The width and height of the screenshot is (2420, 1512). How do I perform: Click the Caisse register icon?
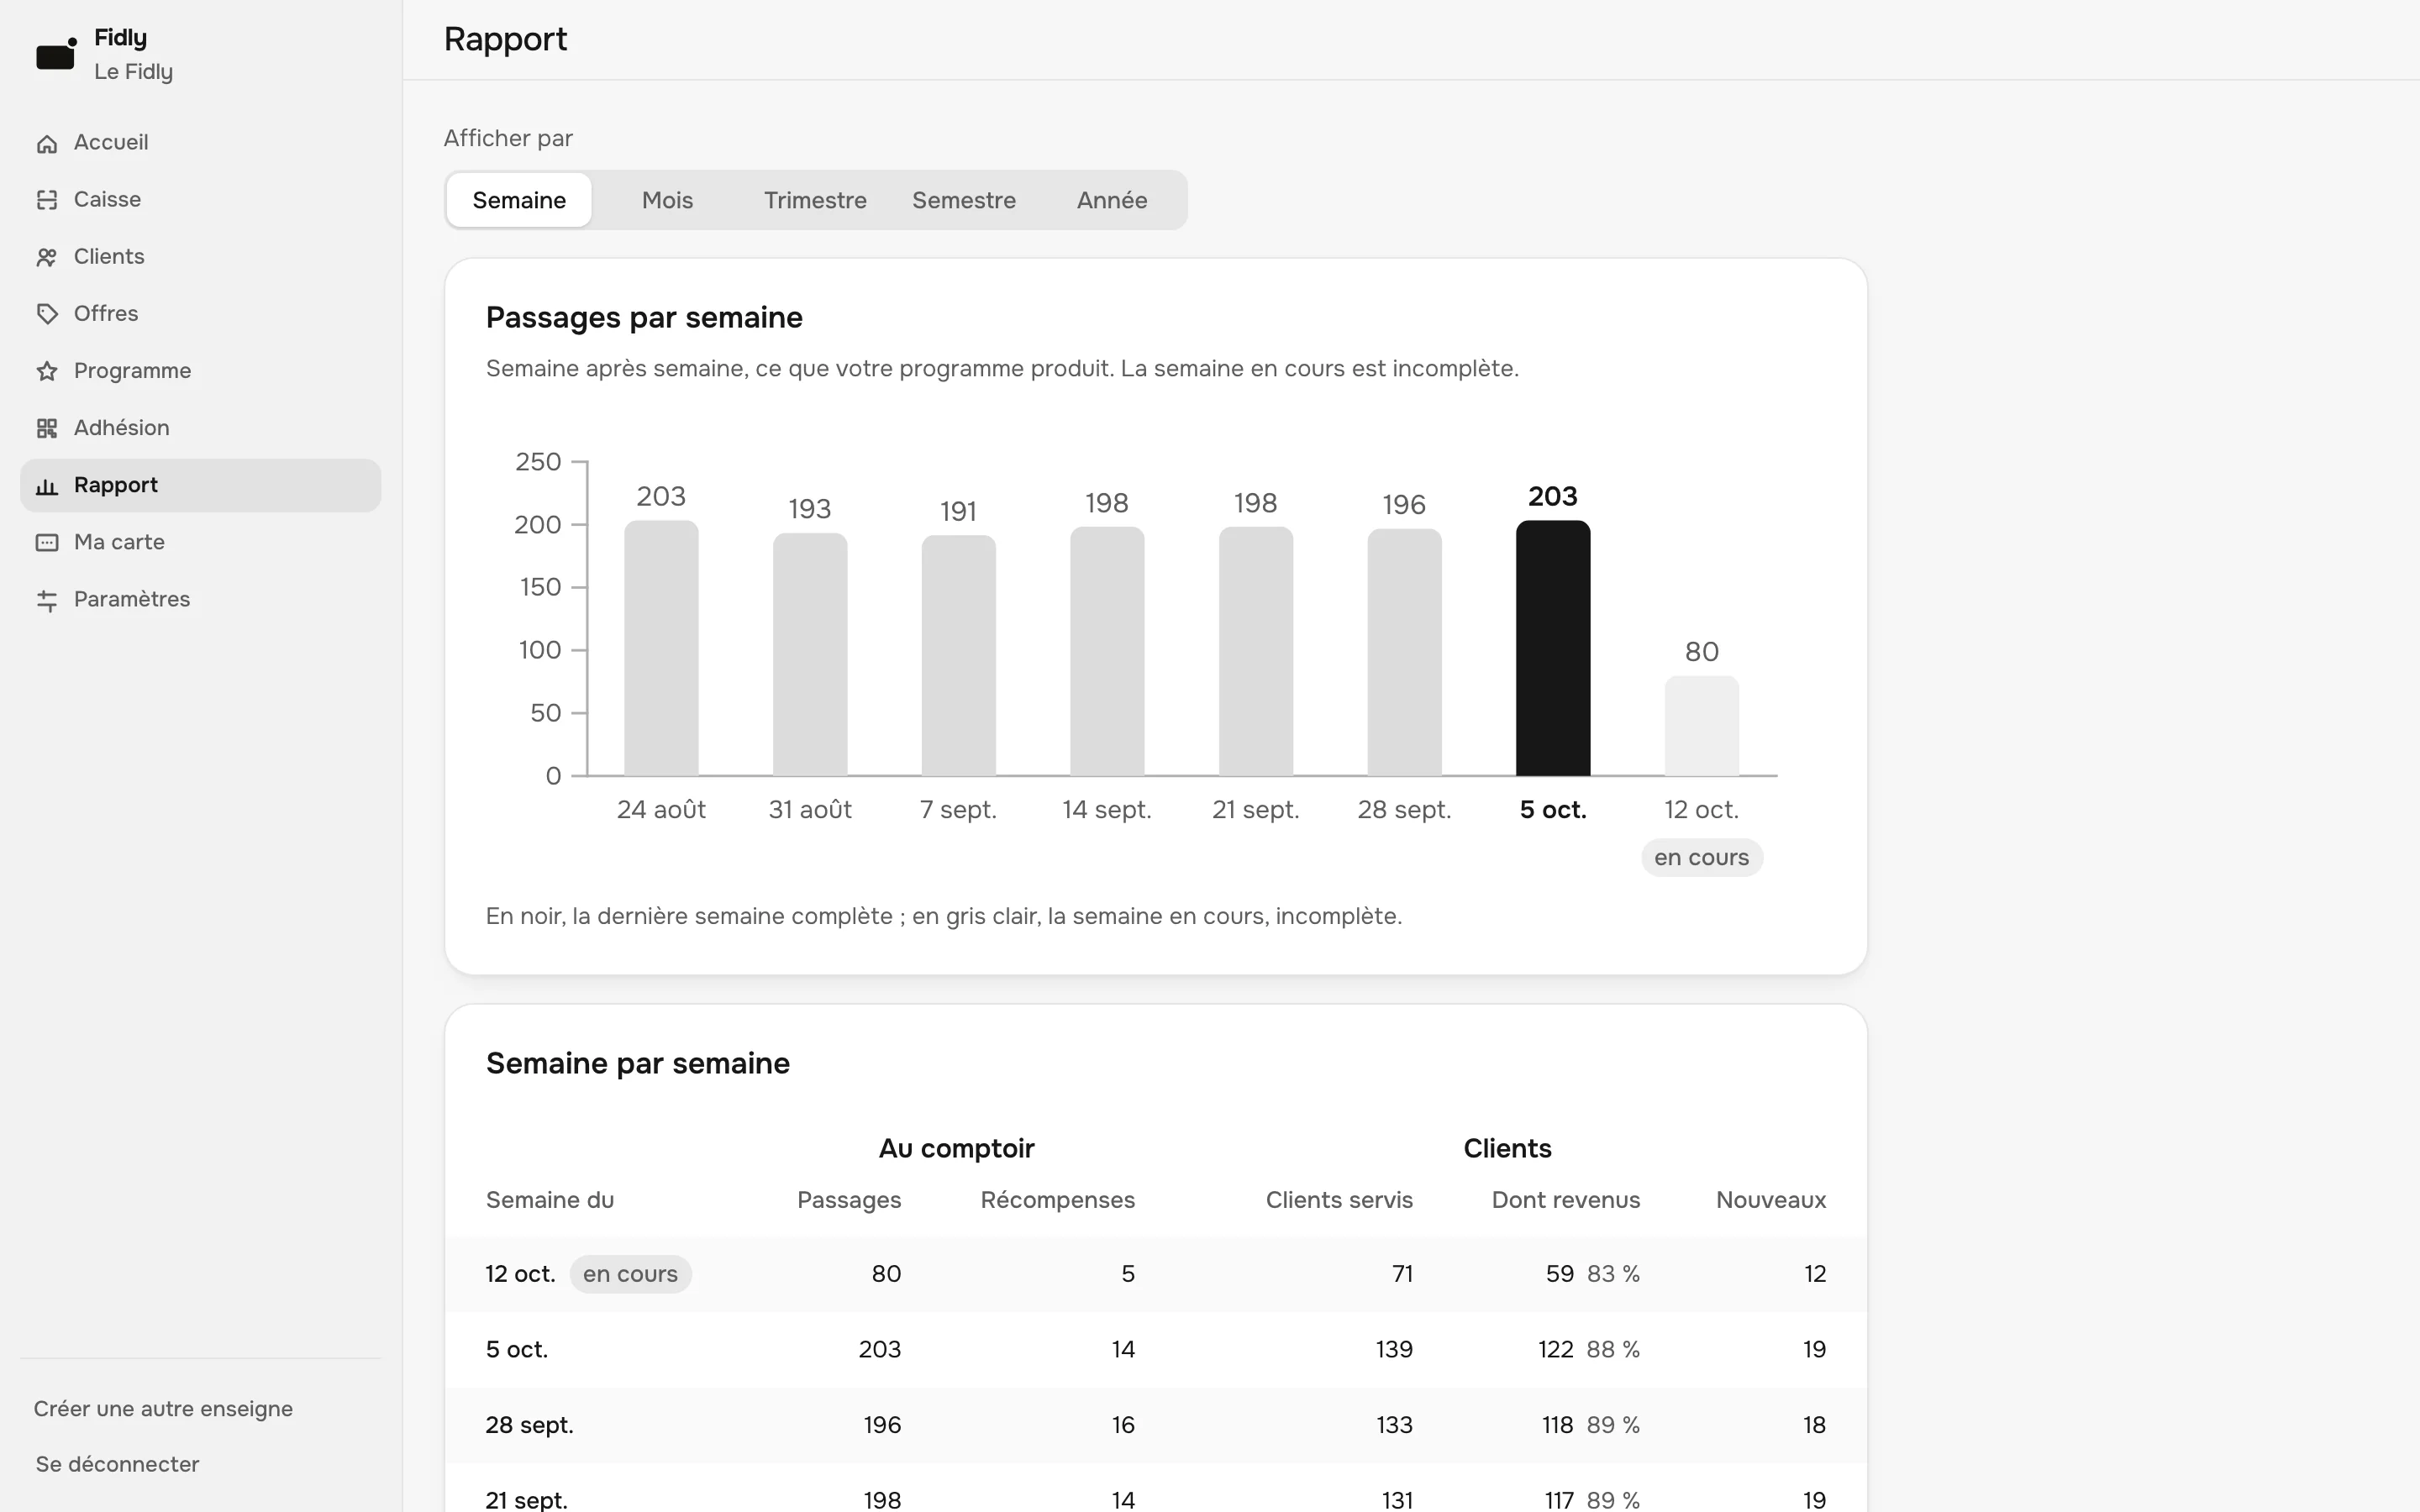47,201
